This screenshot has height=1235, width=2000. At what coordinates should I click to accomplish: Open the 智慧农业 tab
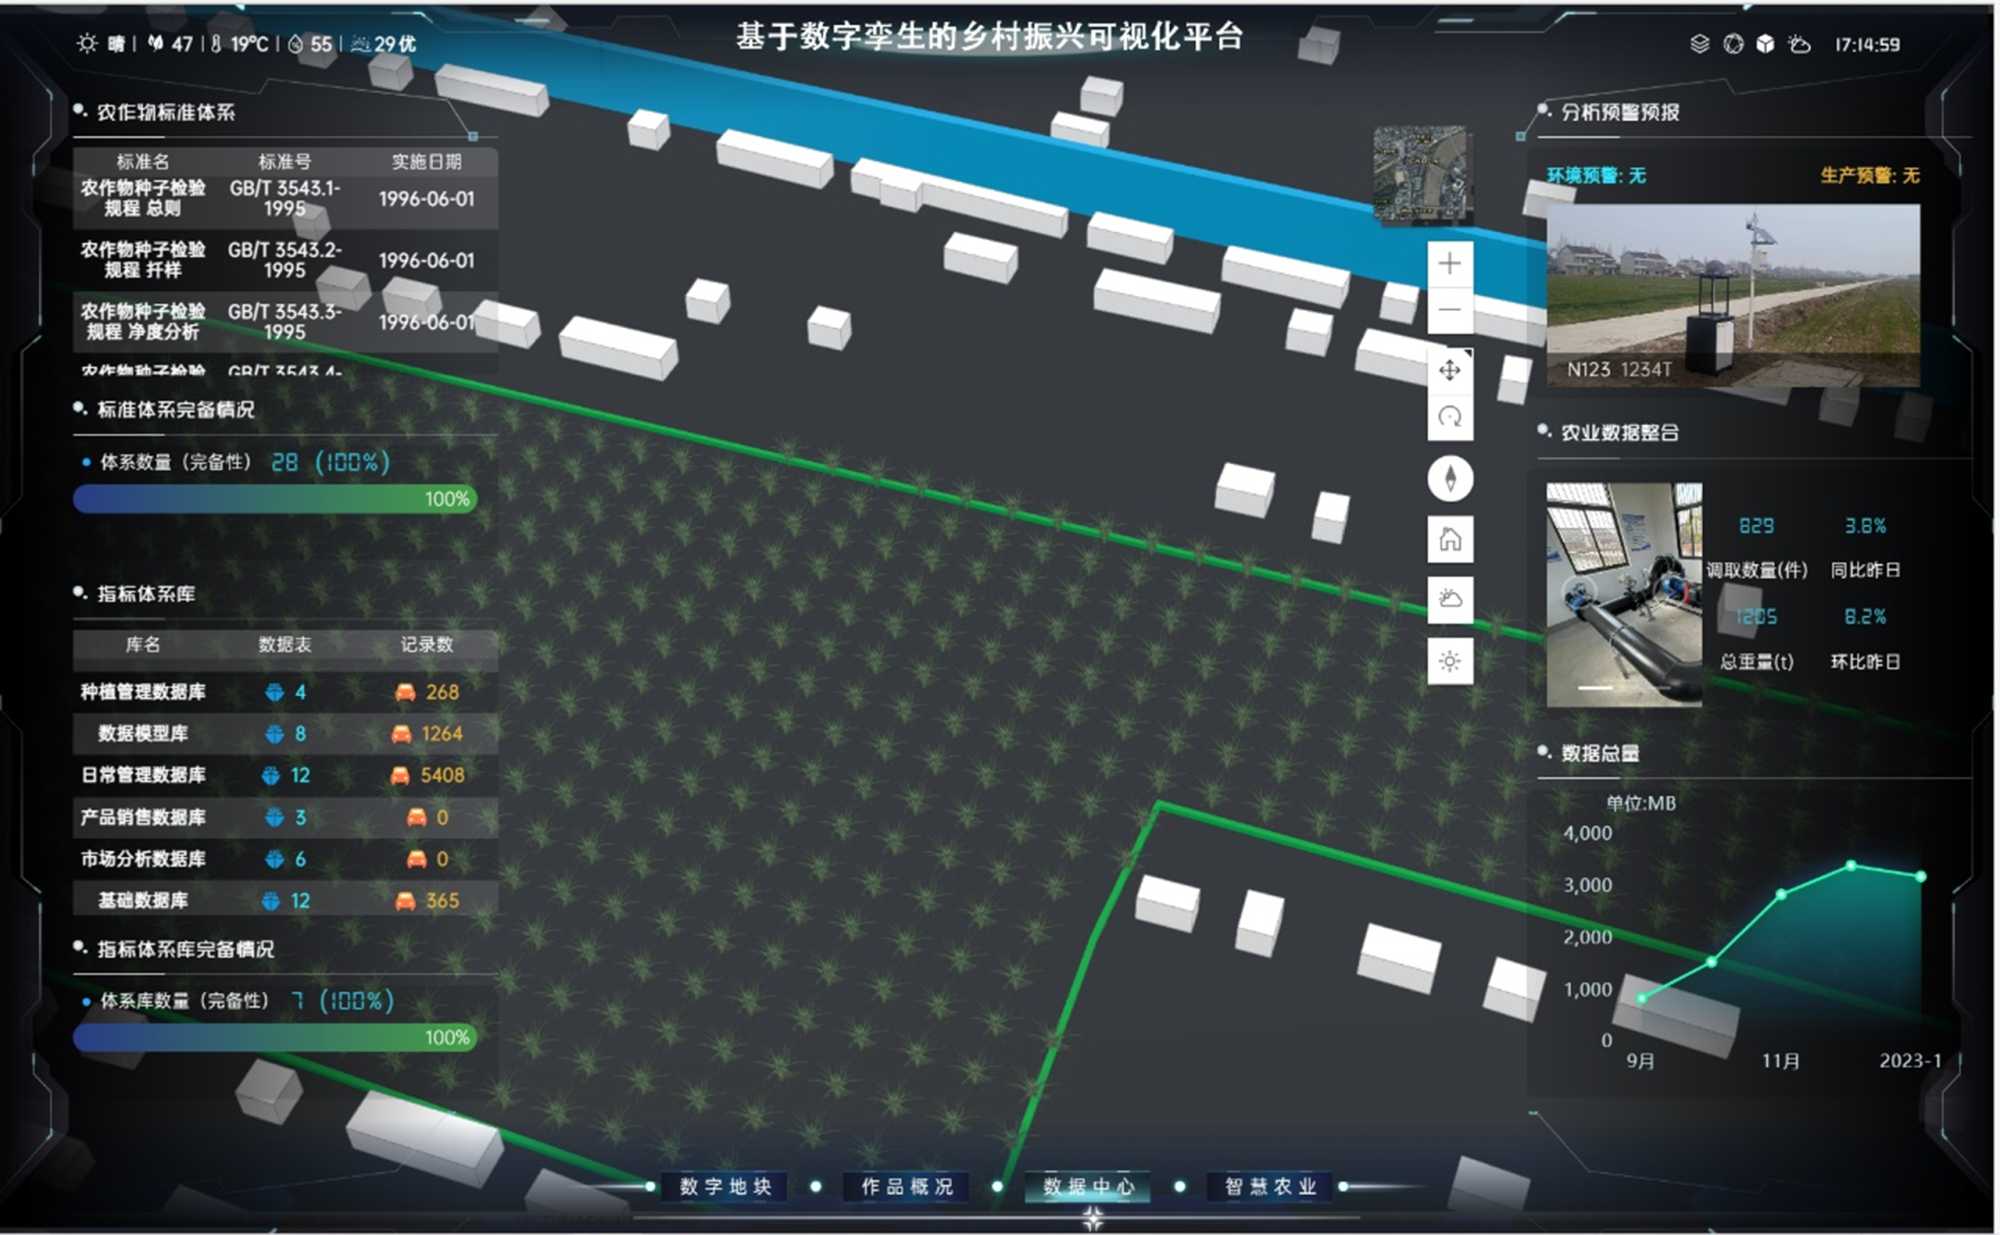pyautogui.click(x=1270, y=1186)
